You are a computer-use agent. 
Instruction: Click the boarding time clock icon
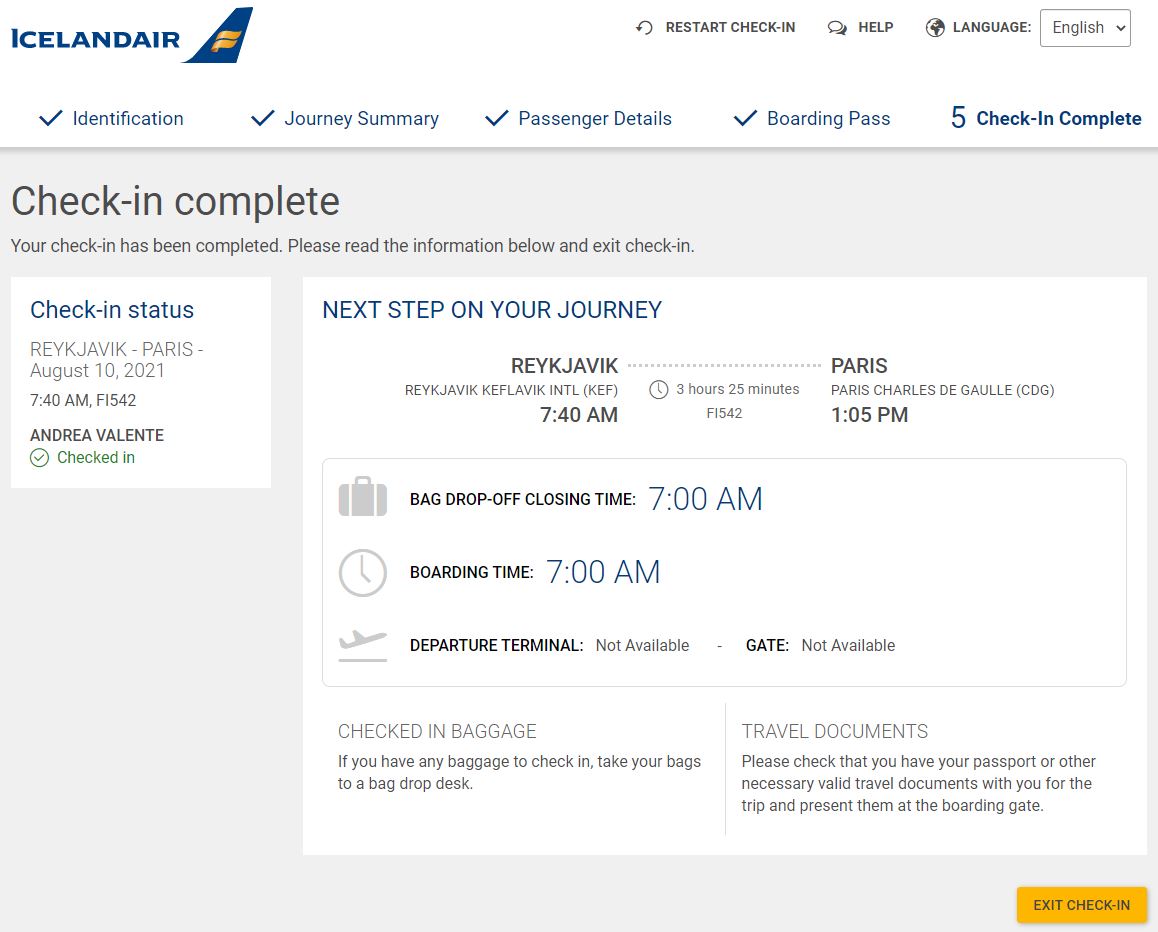click(363, 572)
